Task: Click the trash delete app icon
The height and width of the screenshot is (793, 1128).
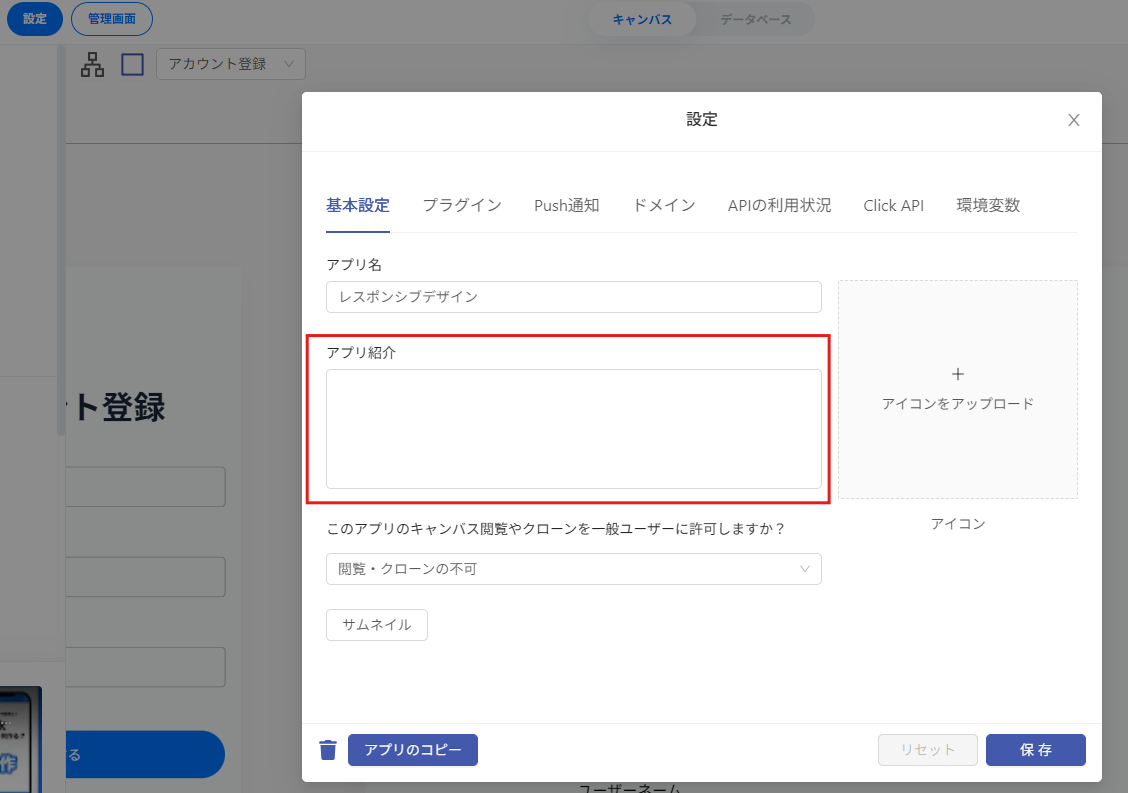Action: tap(328, 750)
